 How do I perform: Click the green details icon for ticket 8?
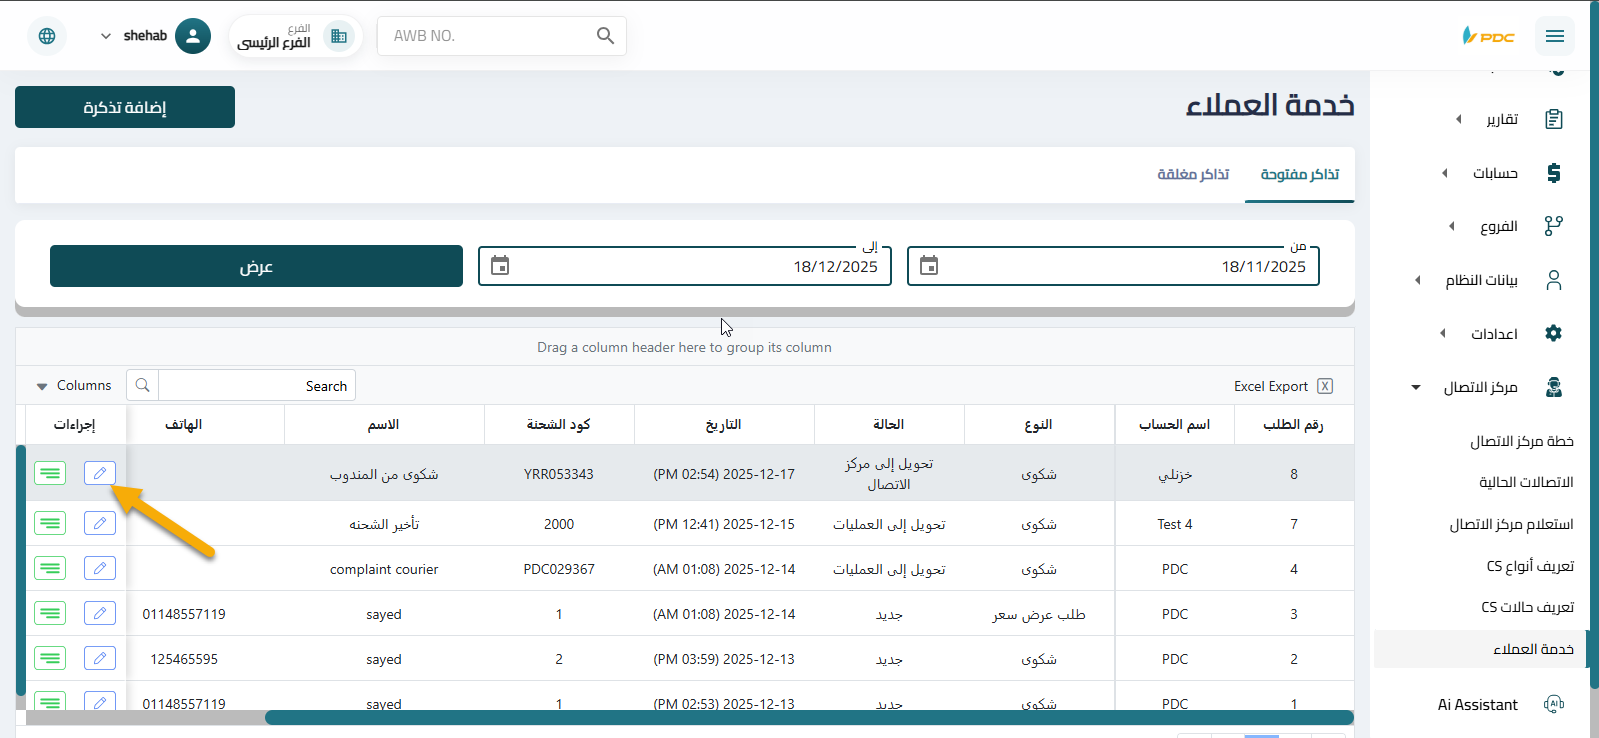[50, 473]
